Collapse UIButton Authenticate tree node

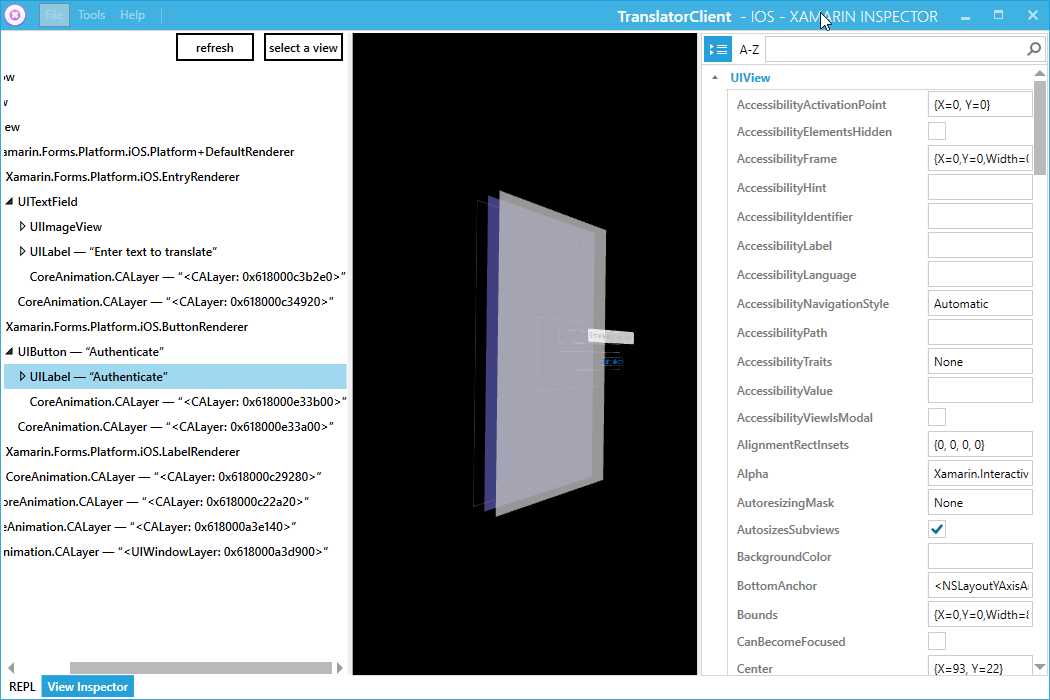9,352
